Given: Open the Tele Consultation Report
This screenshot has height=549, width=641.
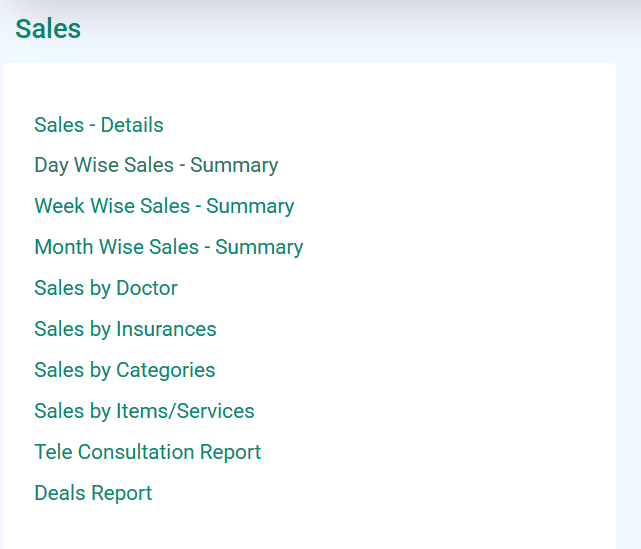Looking at the screenshot, I should pyautogui.click(x=148, y=452).
